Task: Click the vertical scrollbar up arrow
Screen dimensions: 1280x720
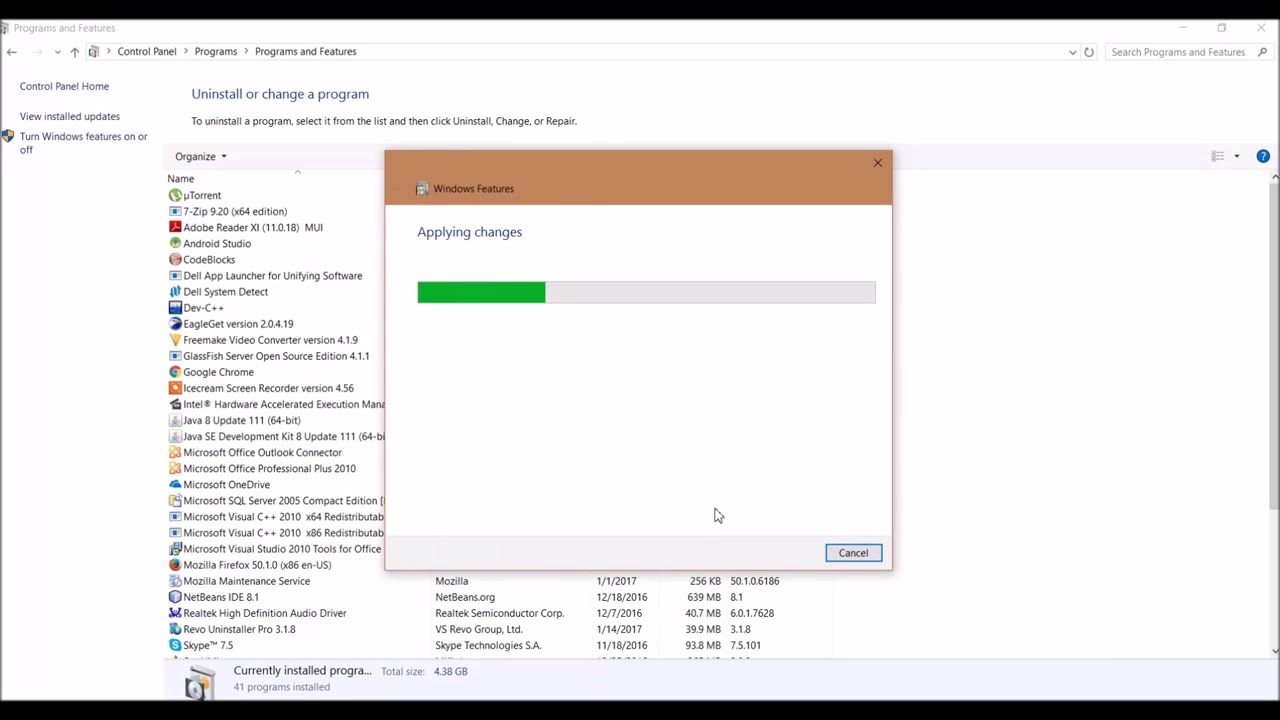Action: tap(1274, 178)
